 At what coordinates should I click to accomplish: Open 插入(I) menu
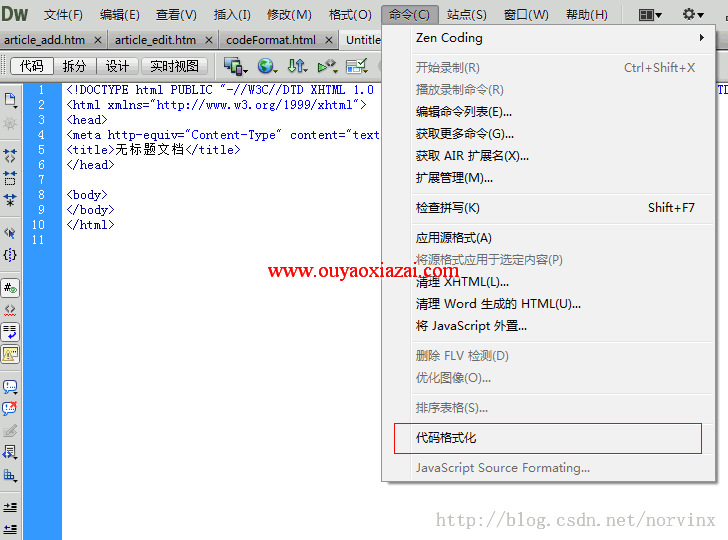point(232,15)
